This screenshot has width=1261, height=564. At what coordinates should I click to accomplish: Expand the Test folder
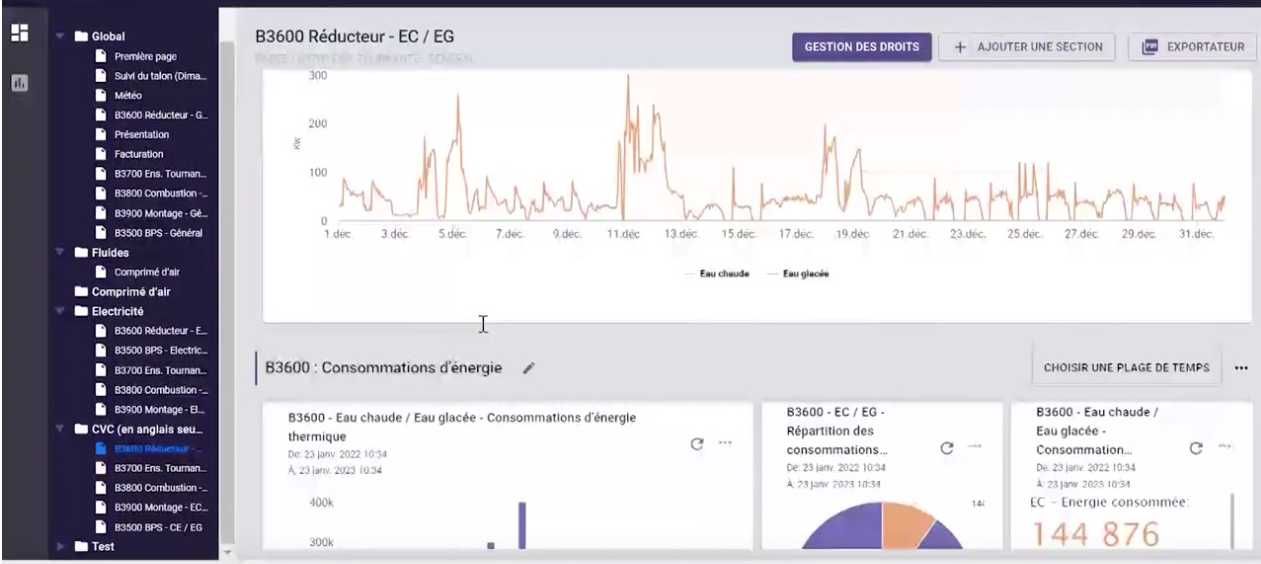[61, 547]
